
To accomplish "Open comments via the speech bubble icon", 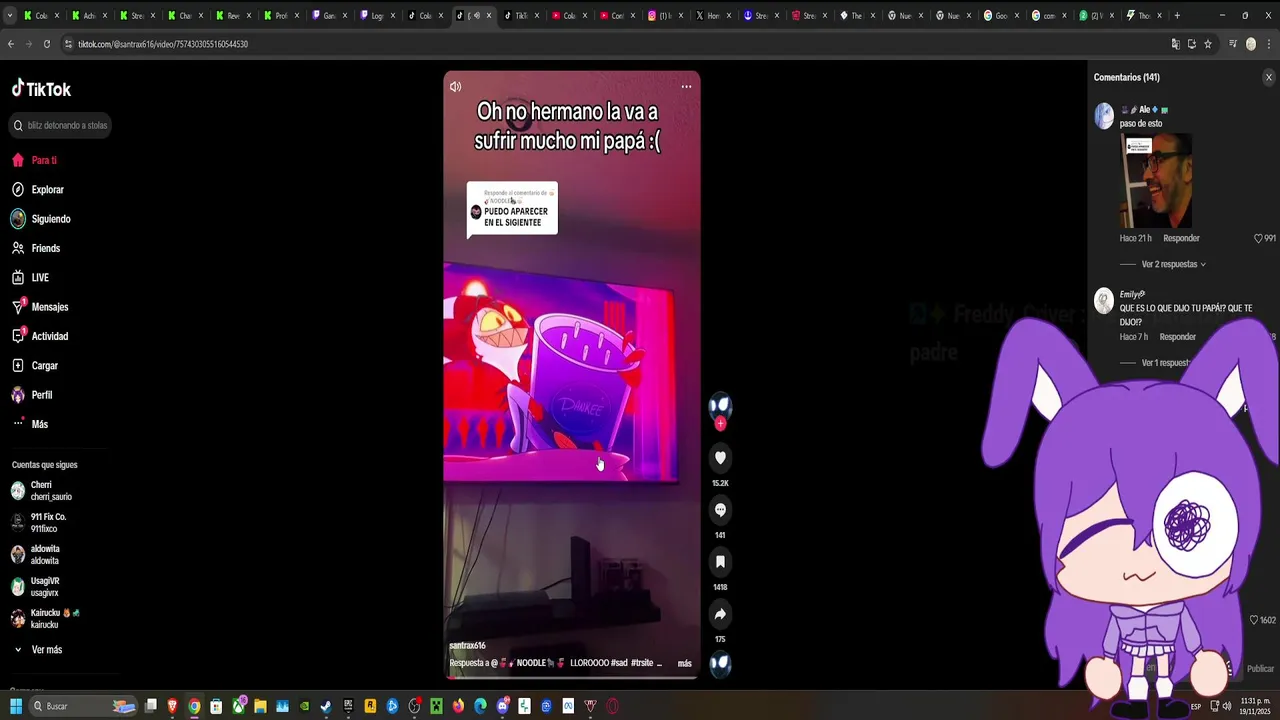I will coord(720,510).
